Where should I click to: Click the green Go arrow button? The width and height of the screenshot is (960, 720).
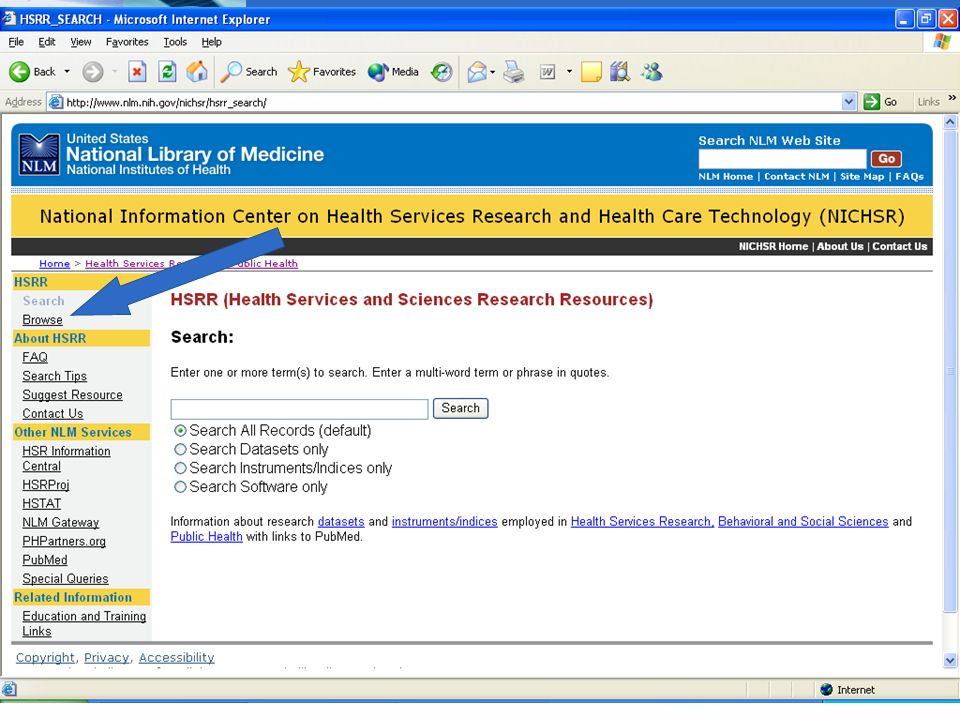pos(871,102)
